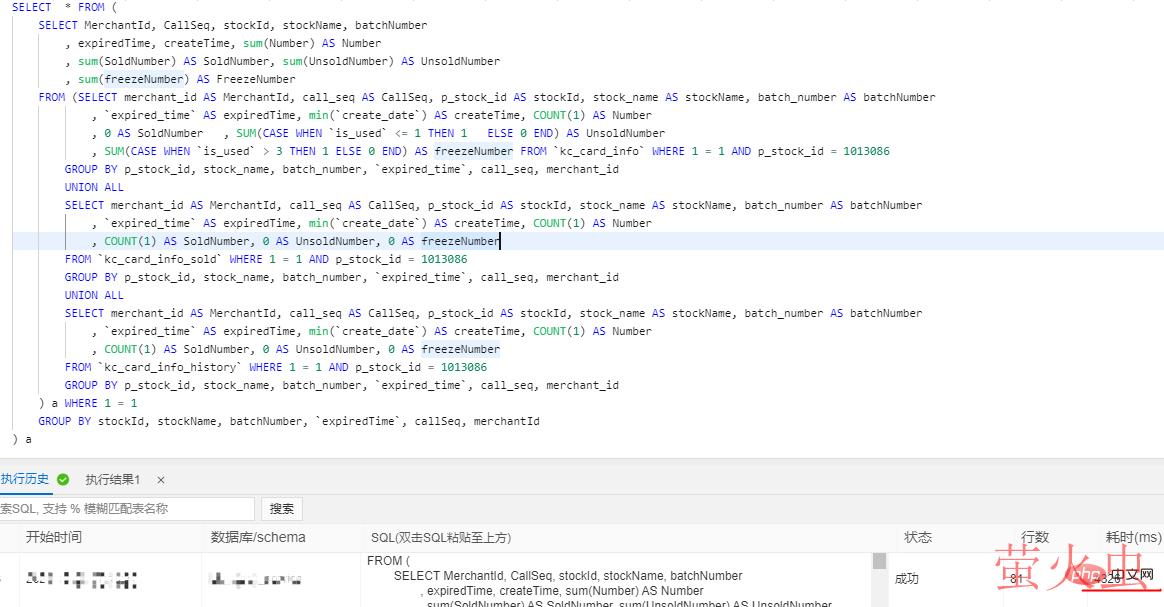
Task: Close the 执行结果1 tab
Action: [x=161, y=480]
